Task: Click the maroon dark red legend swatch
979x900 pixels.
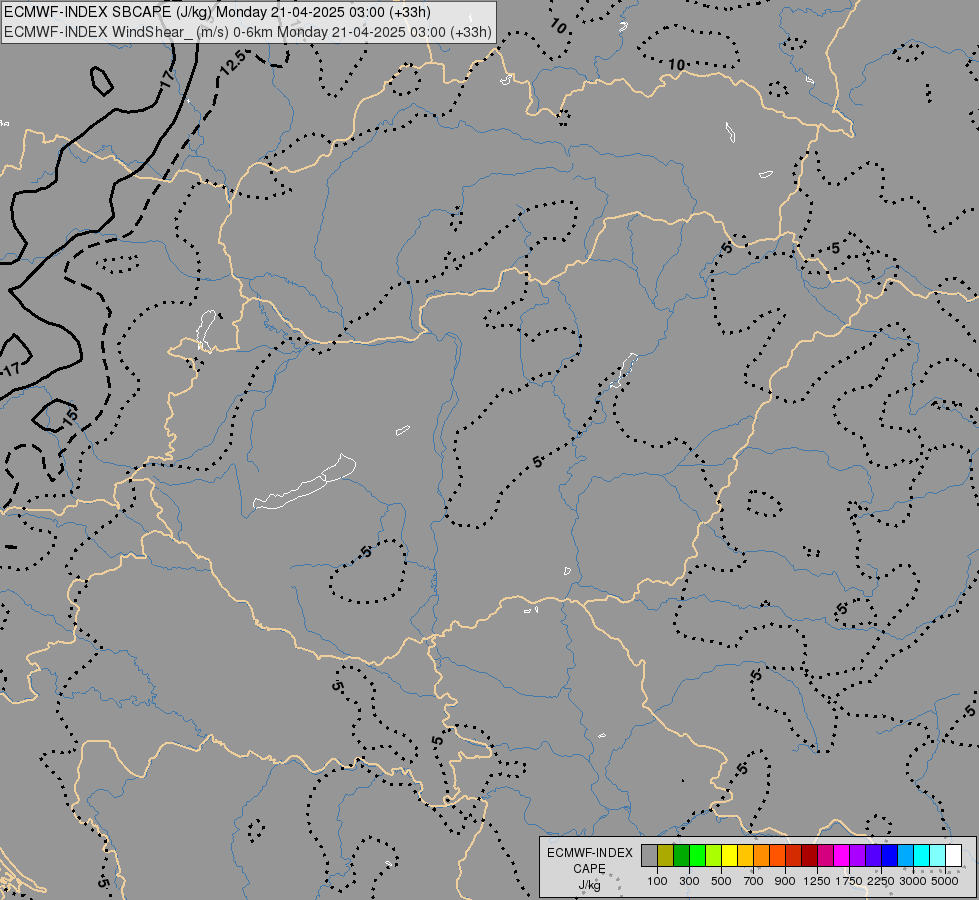Action: point(809,856)
